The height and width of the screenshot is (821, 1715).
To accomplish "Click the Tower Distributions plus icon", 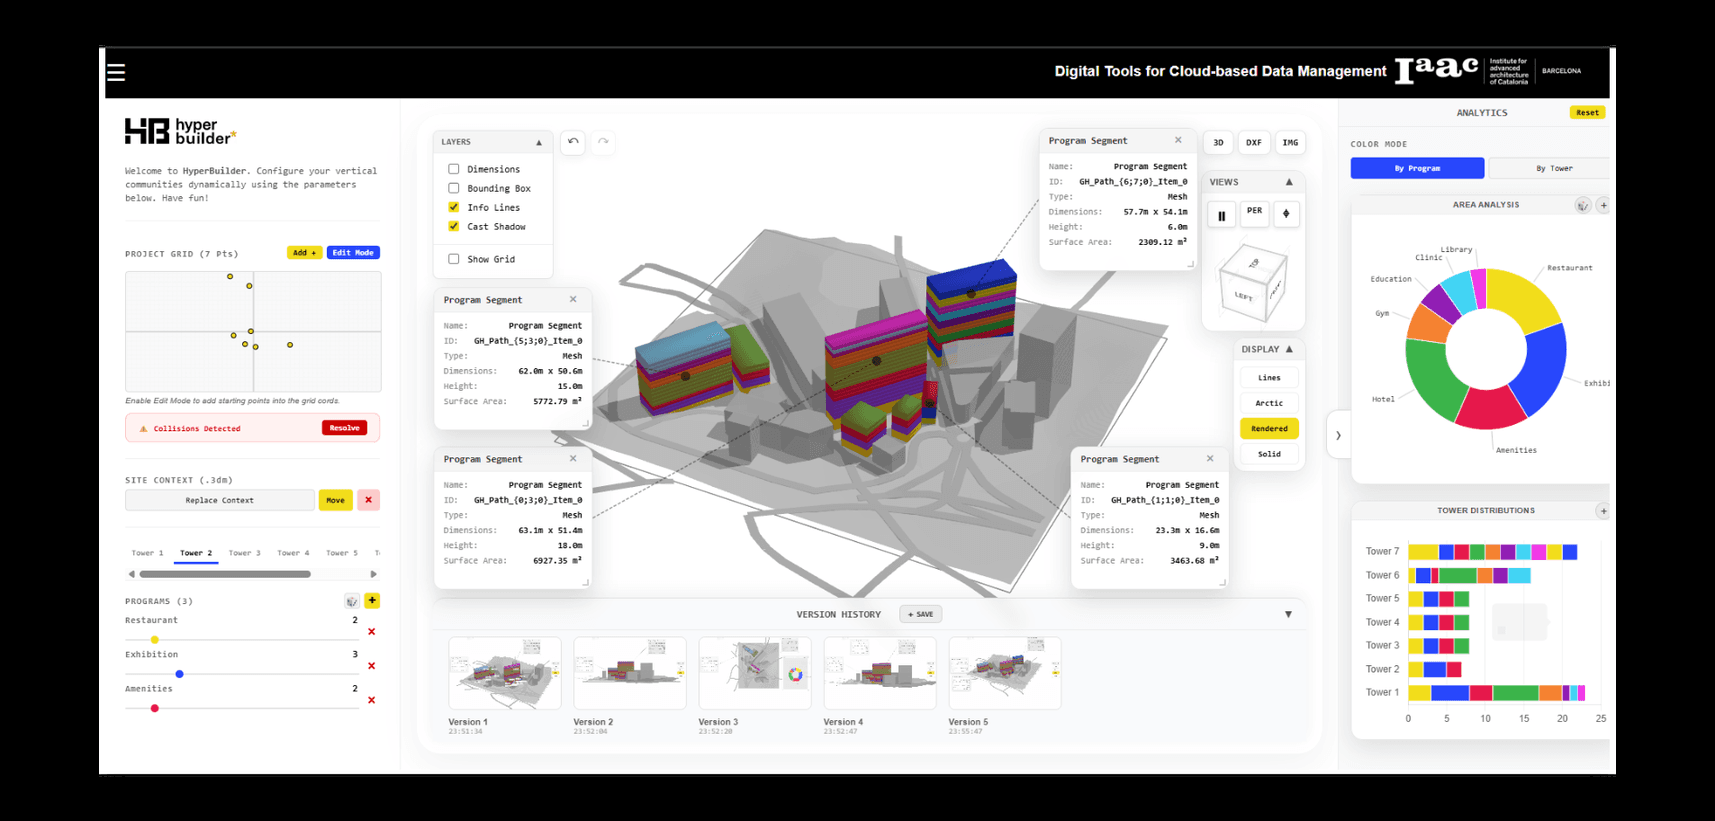I will tap(1603, 511).
